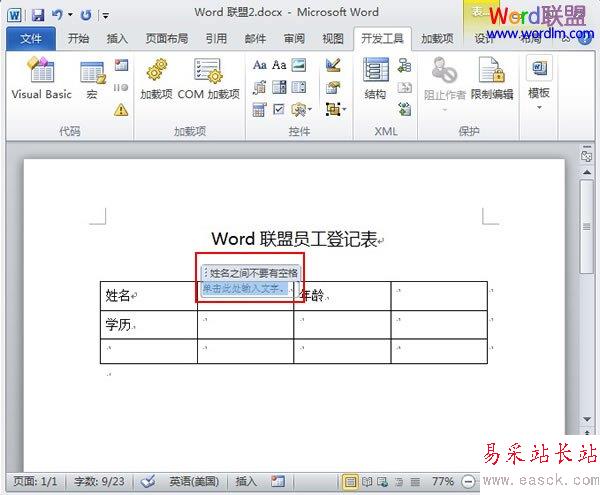
Task: Switch to the 页面布局 tab
Action: click(x=167, y=39)
